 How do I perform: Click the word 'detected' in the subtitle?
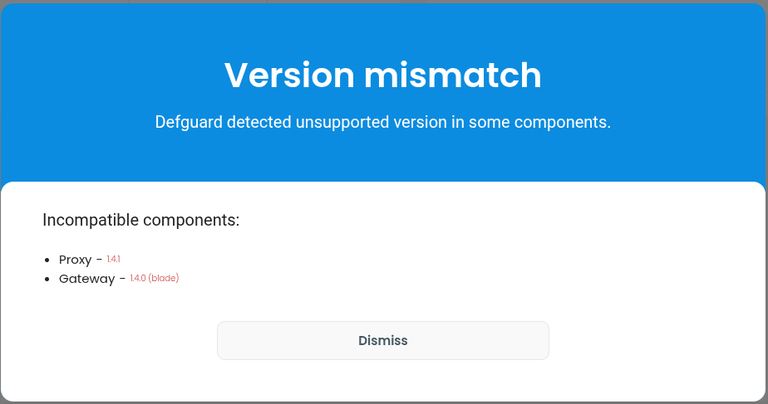[263, 123]
